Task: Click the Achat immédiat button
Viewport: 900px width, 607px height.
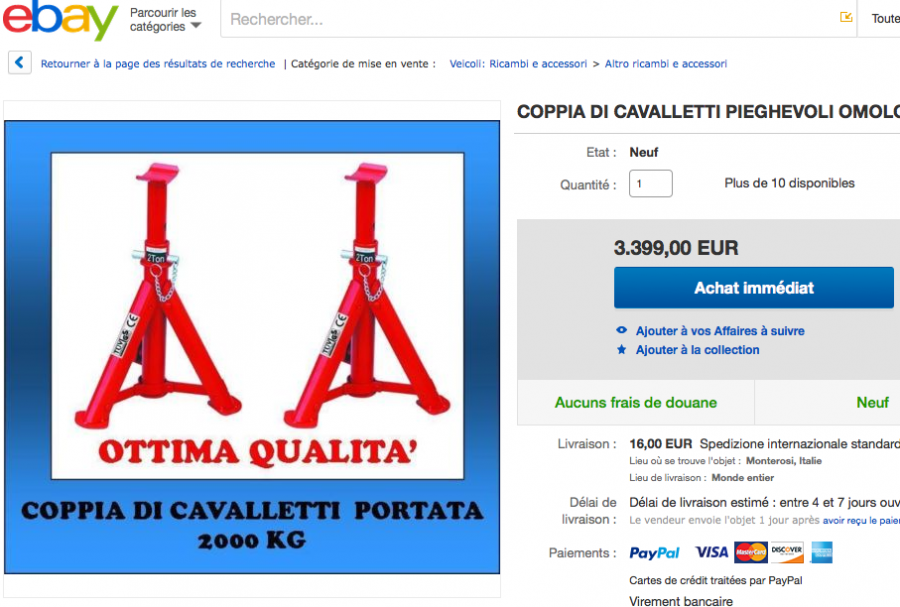Action: 754,287
